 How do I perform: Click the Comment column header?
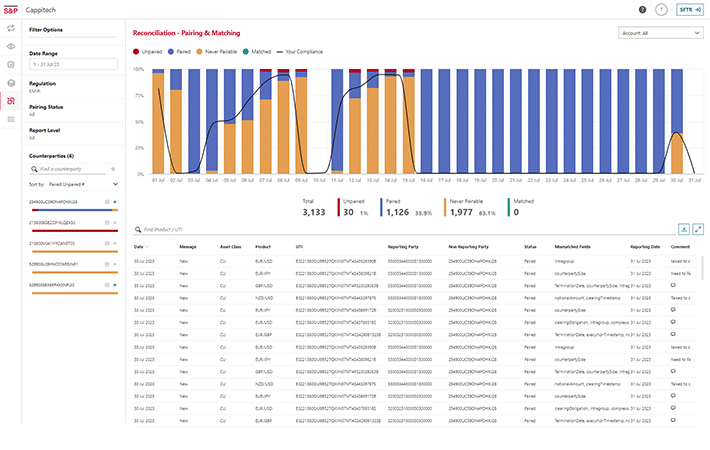[680, 247]
